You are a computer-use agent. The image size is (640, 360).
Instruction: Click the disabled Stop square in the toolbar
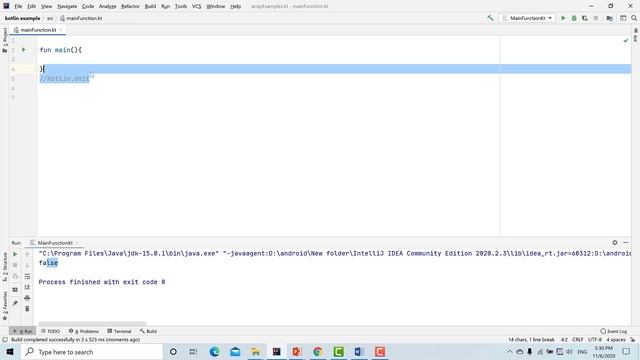coord(596,18)
